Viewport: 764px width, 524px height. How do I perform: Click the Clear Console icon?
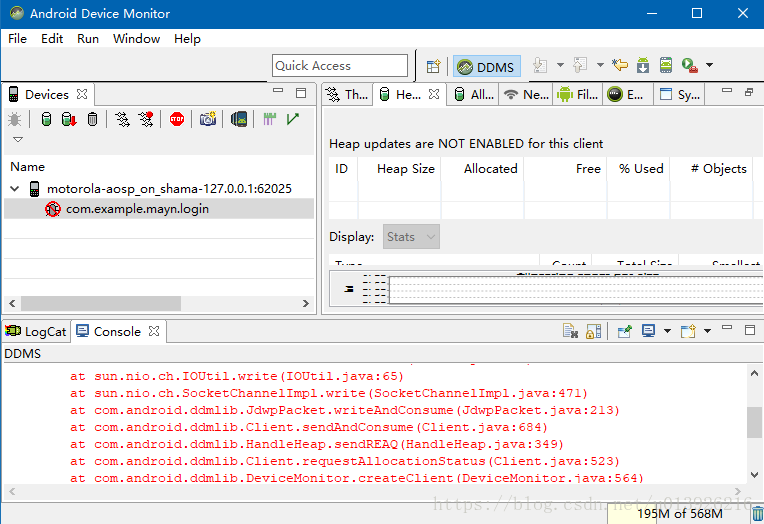pos(570,331)
